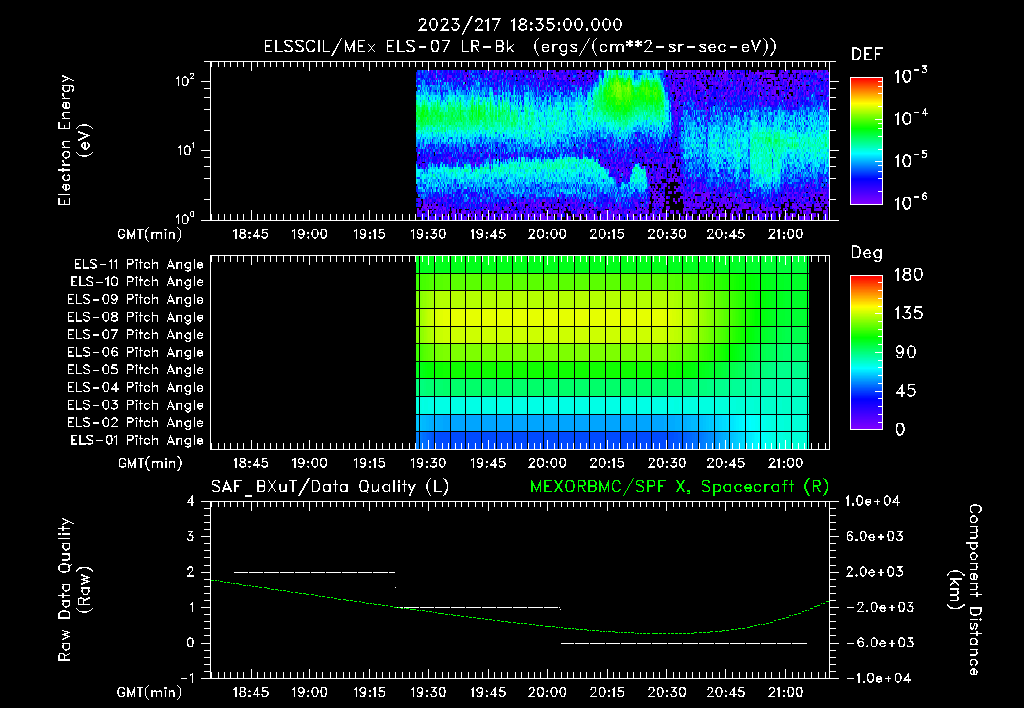
Task: Click the green MEXORBMC/SPF X, Spacecraft (R) label
Action: tap(679, 487)
